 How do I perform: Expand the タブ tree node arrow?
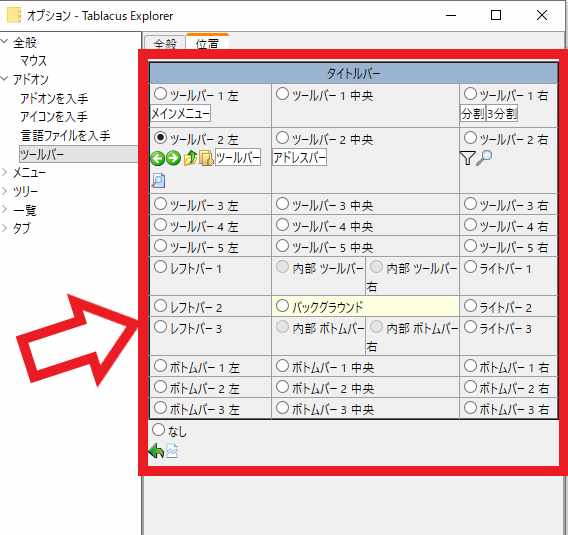4,228
